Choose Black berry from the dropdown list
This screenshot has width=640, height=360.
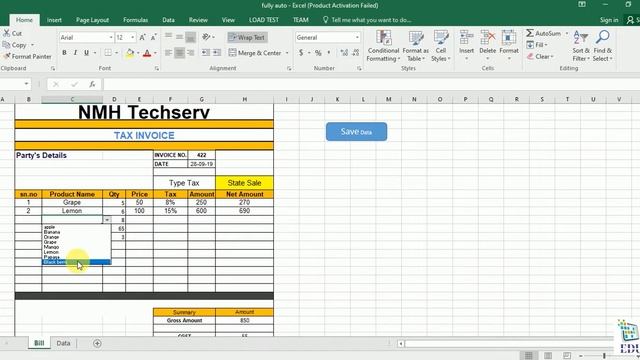(76, 262)
